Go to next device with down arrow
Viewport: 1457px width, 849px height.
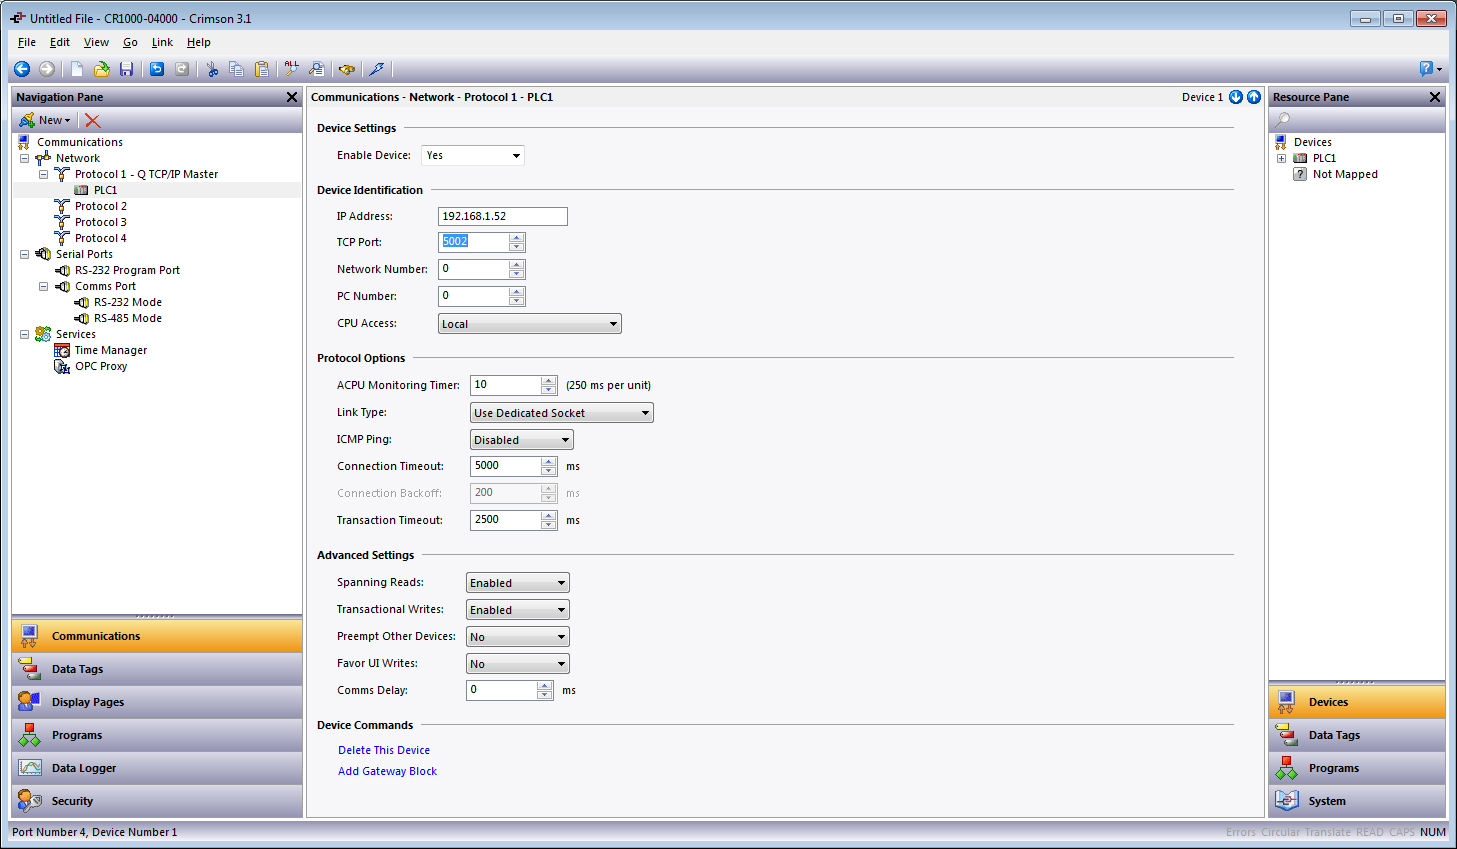tap(1236, 97)
